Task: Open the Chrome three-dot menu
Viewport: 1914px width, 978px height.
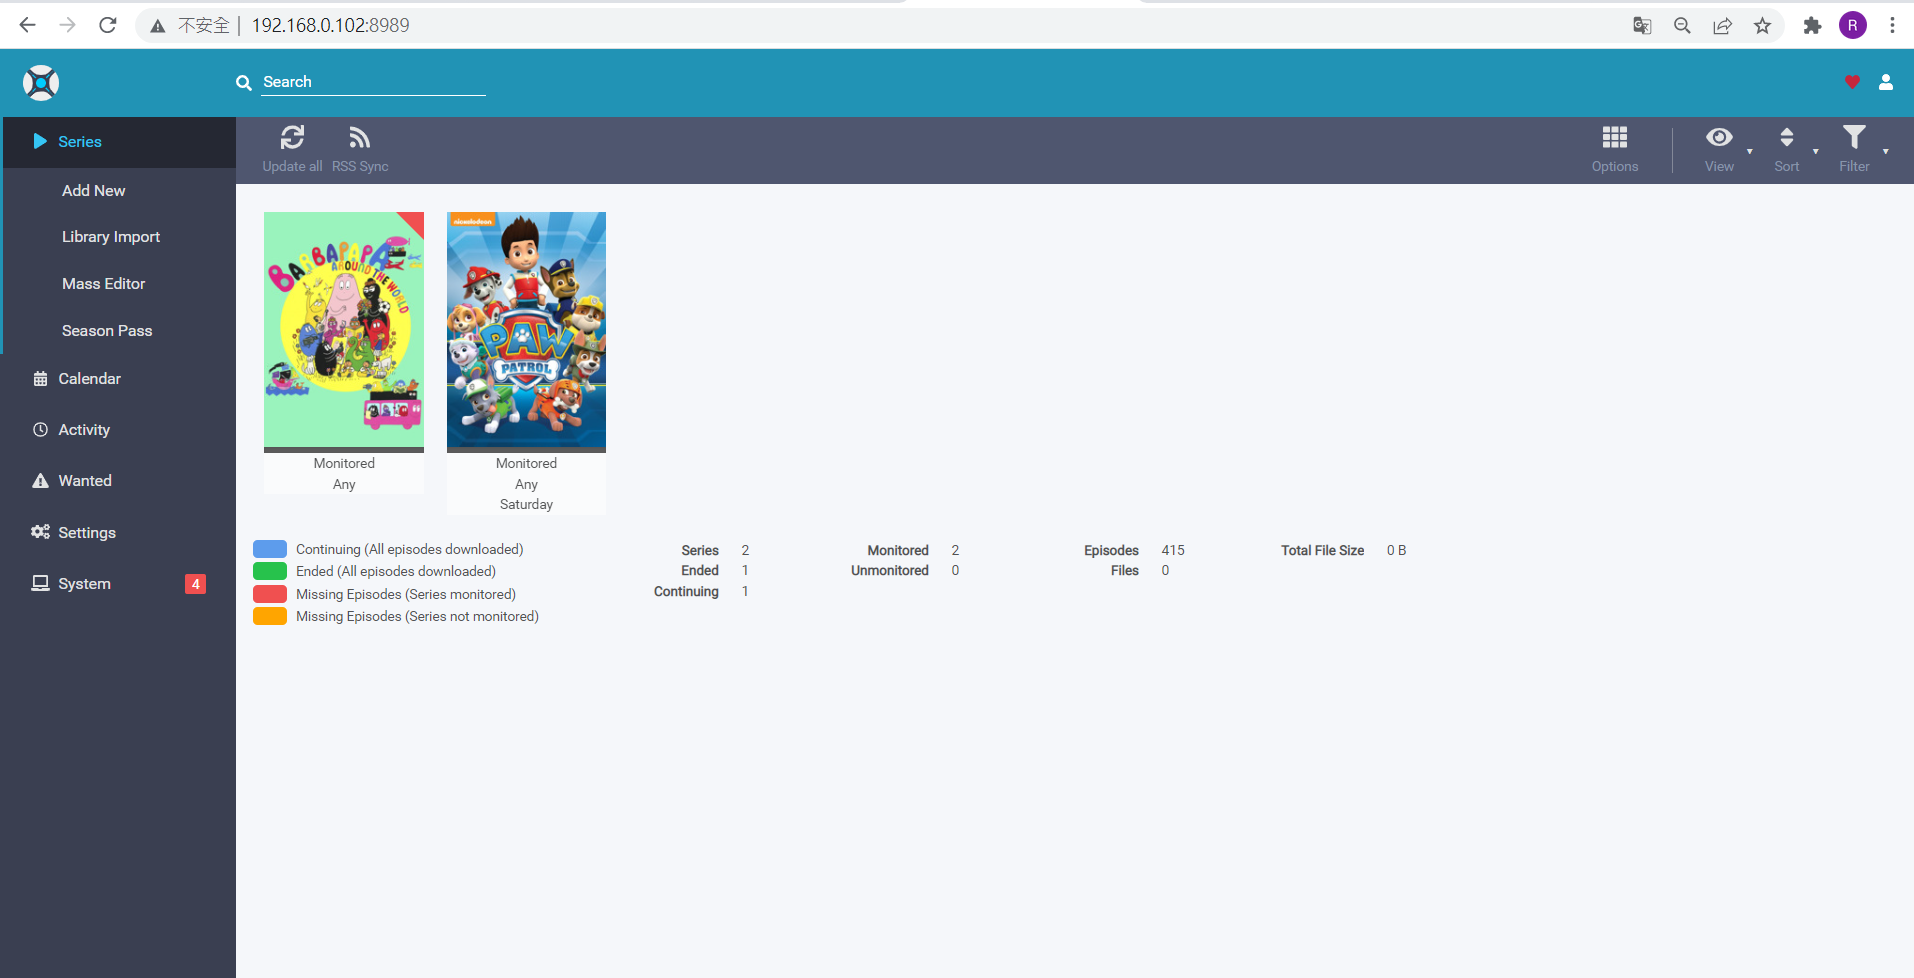Action: pos(1892,25)
